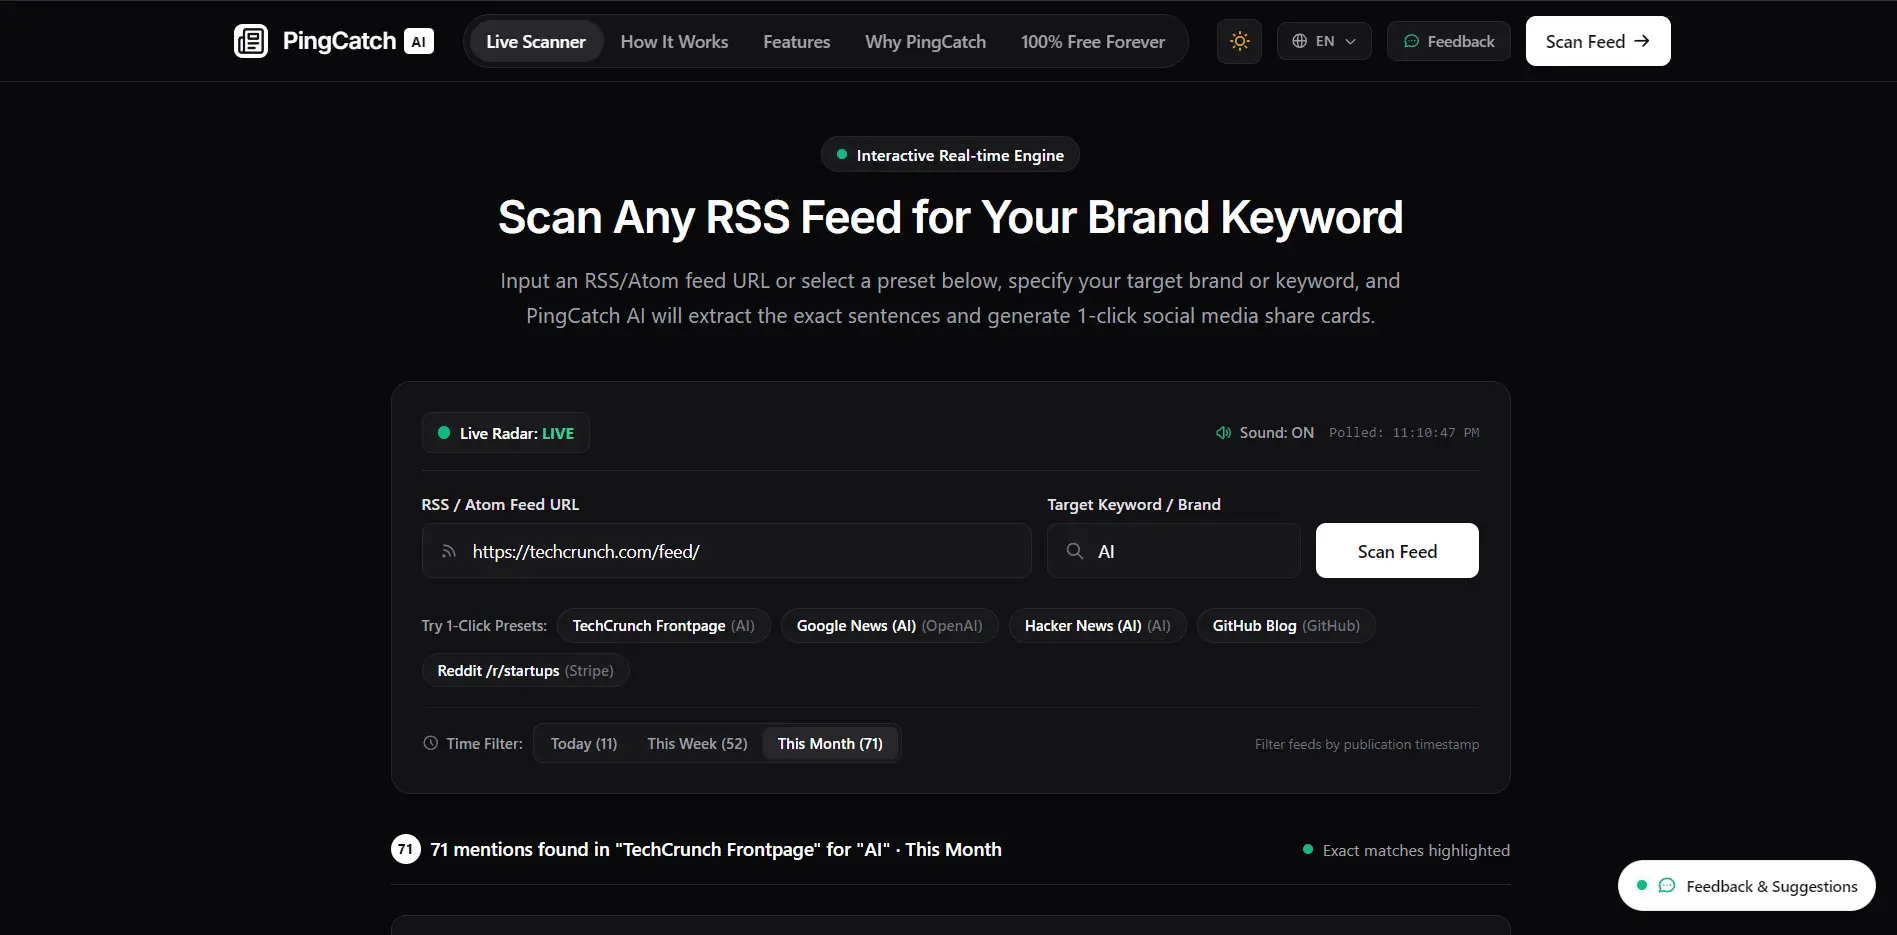
Task: Click the AI badge next to PingCatch
Action: [x=419, y=41]
